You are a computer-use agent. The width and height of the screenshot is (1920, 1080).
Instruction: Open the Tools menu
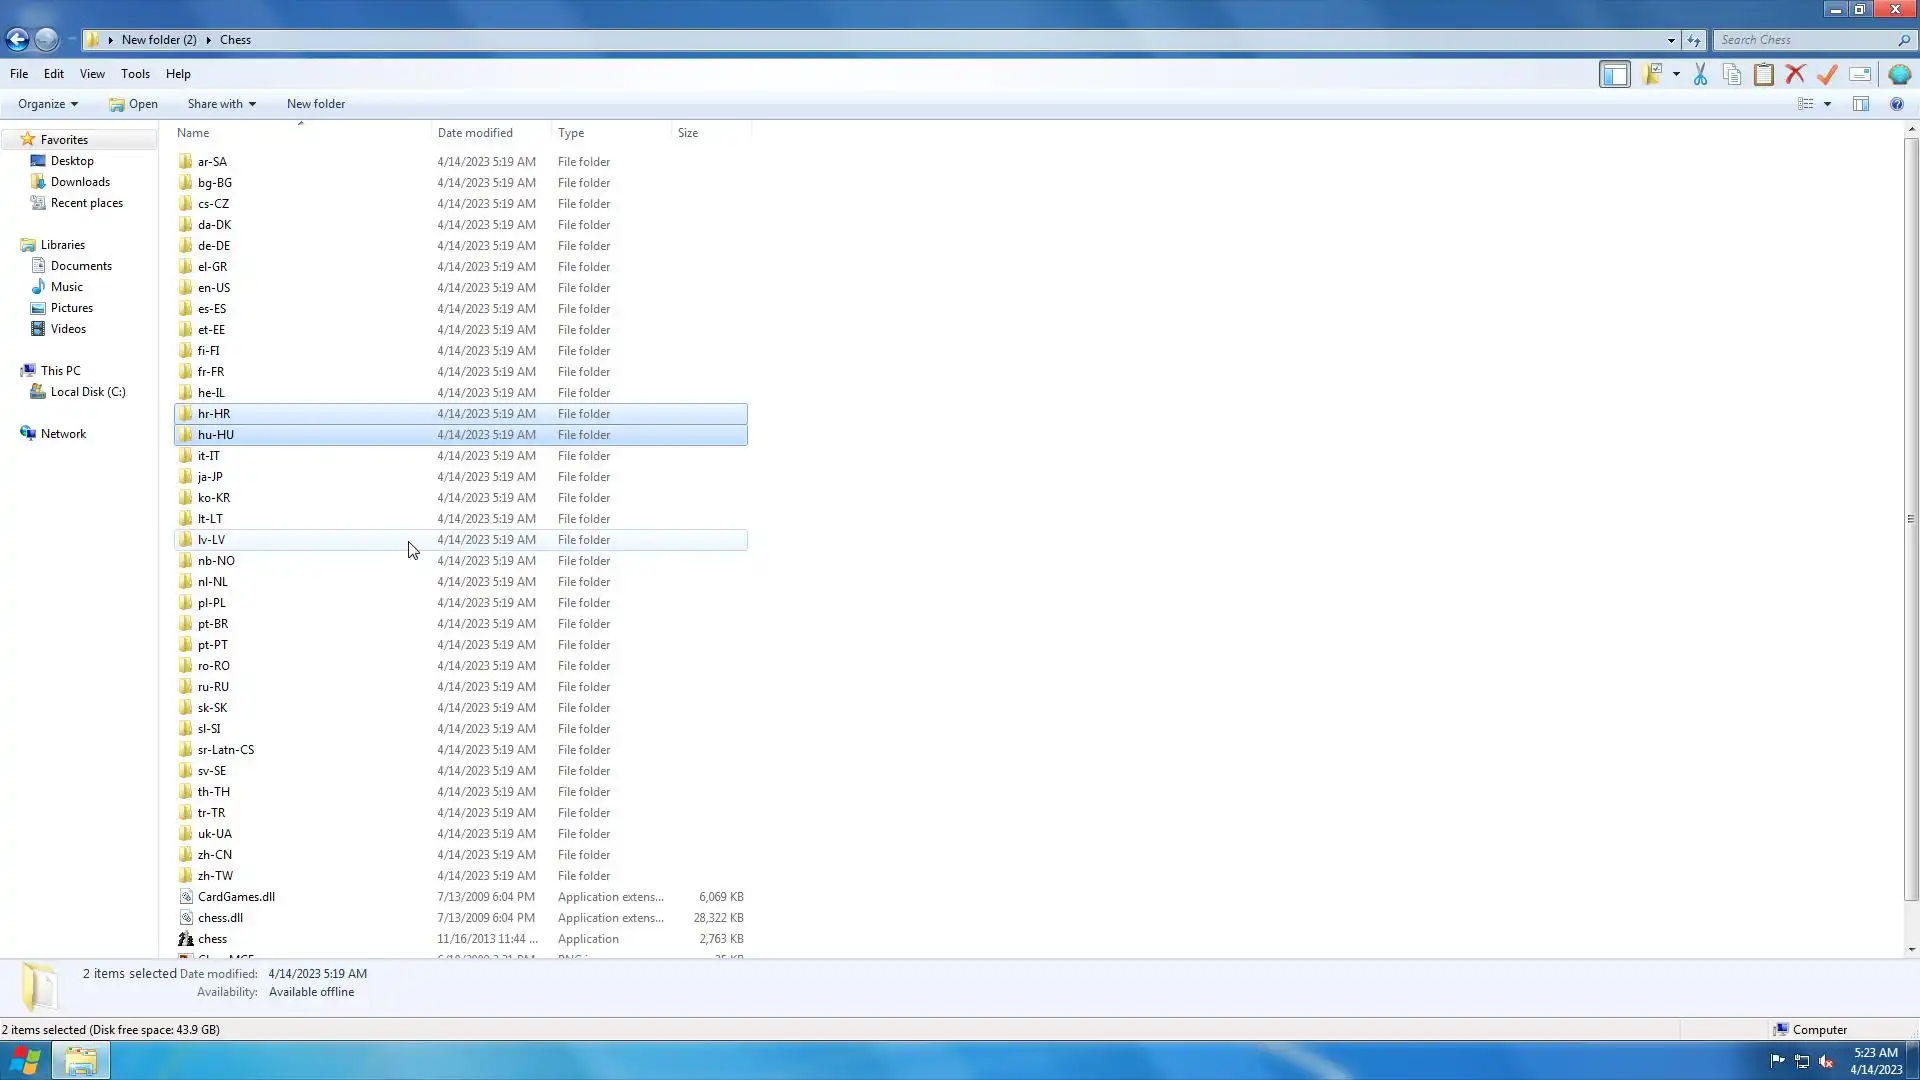pyautogui.click(x=135, y=74)
